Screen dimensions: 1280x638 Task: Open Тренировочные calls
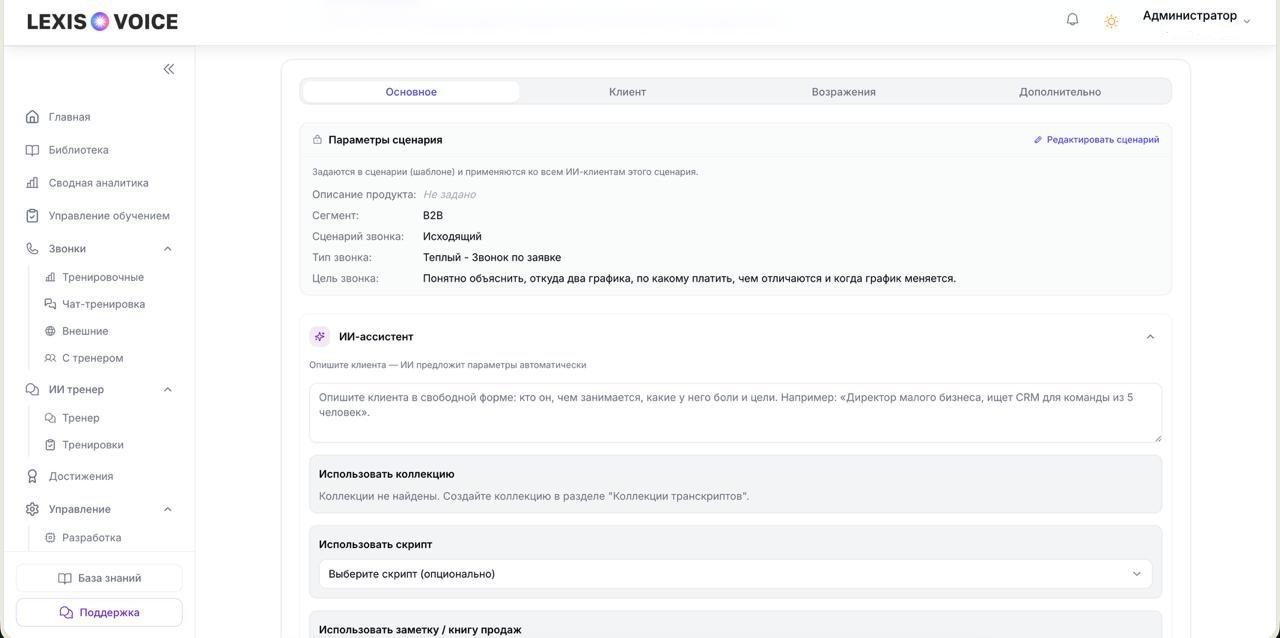(103, 277)
